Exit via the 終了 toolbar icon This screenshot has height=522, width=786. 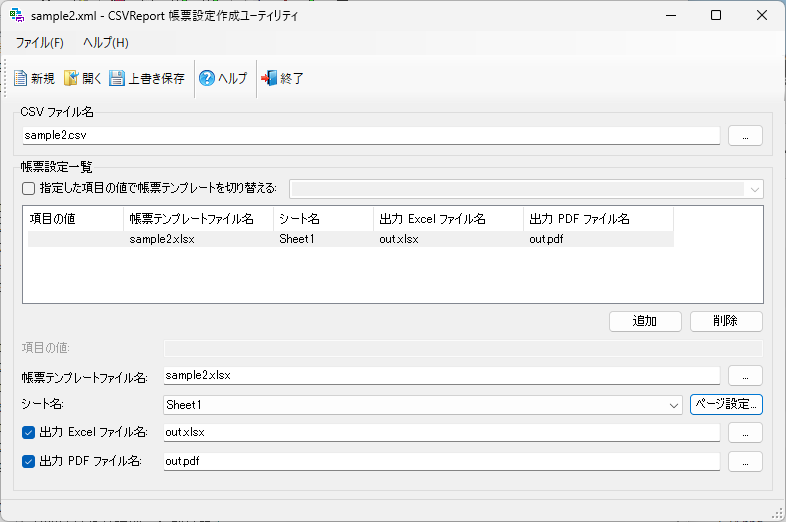269,78
